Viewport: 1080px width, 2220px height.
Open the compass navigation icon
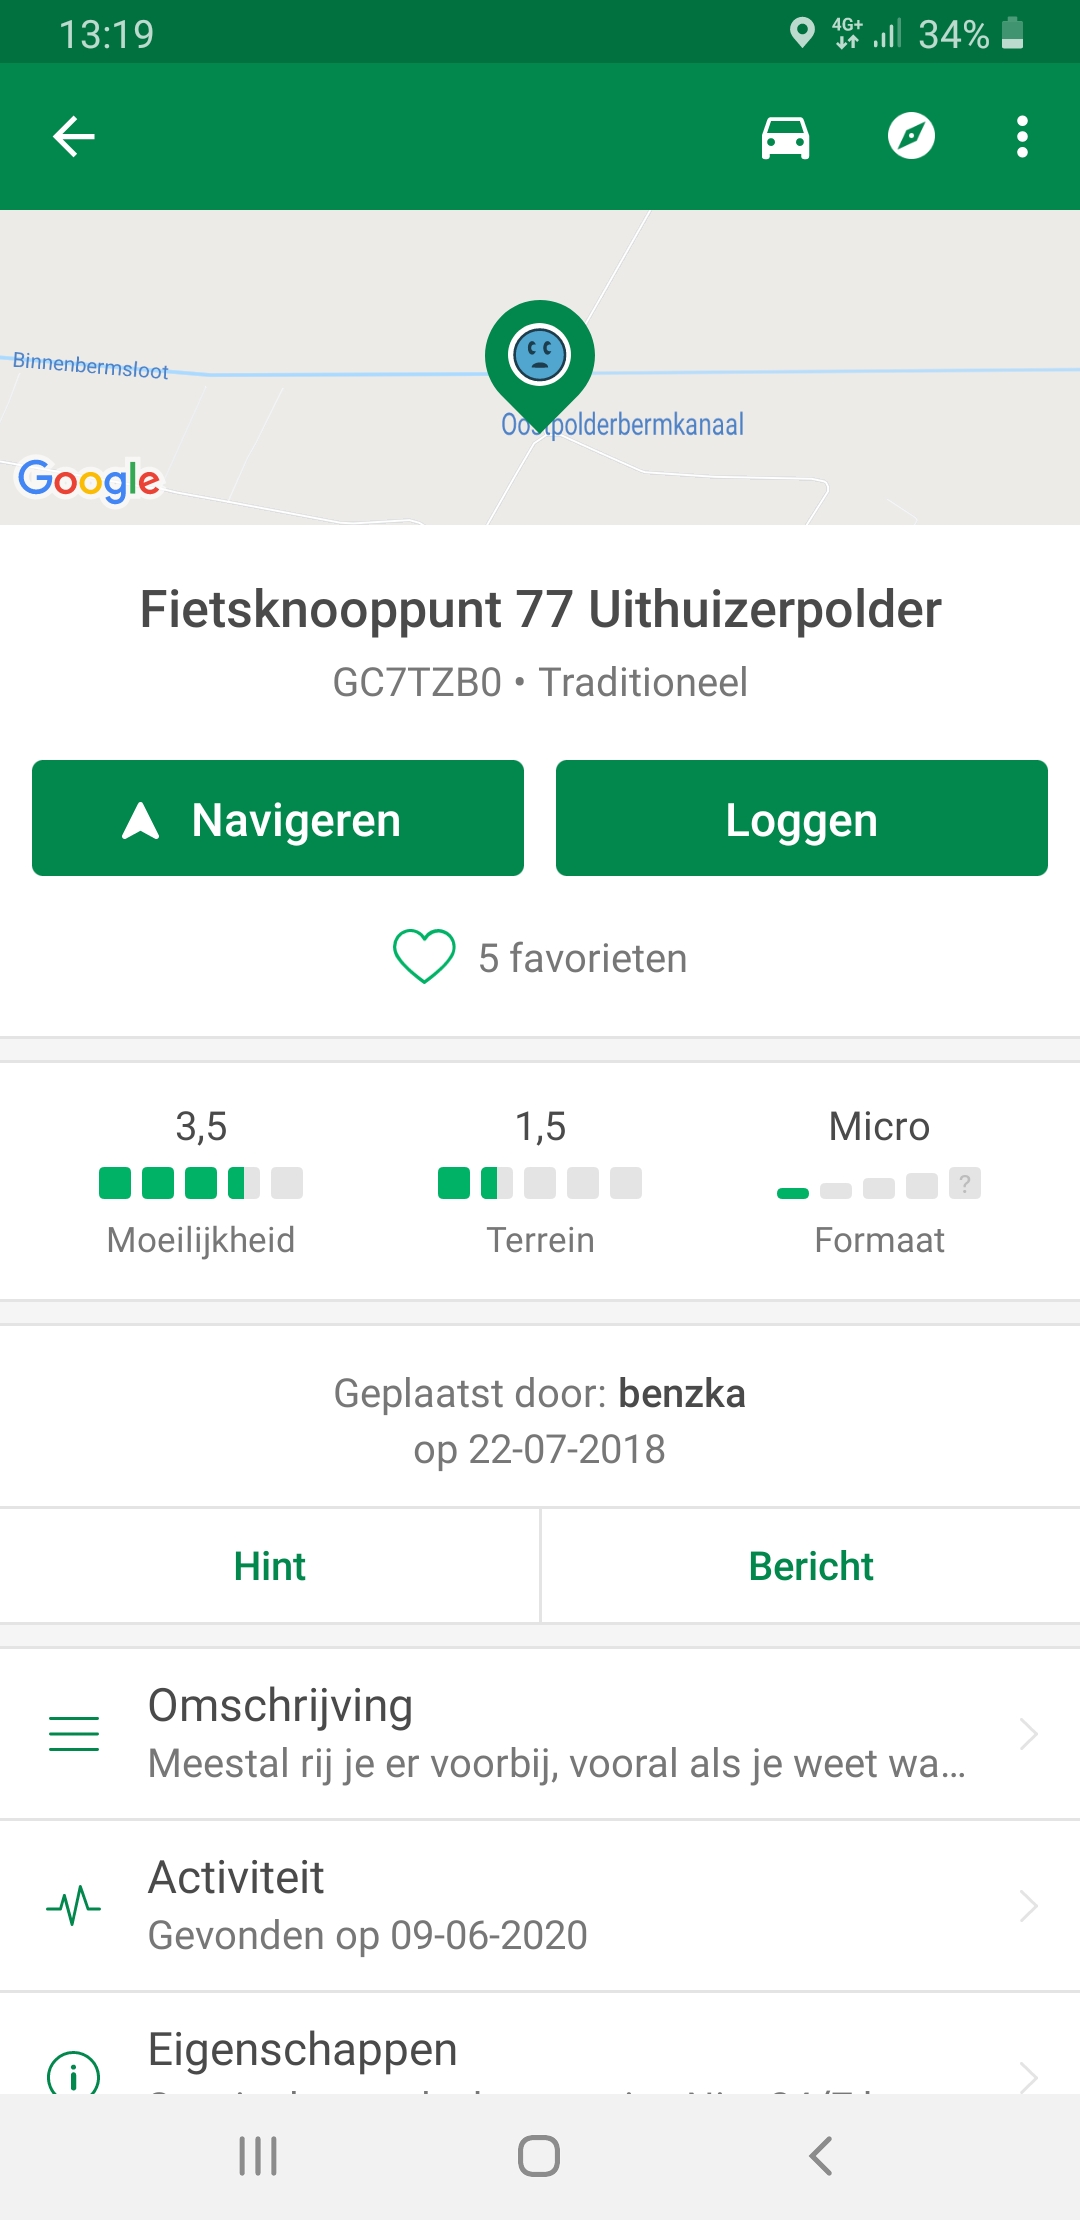click(x=911, y=137)
